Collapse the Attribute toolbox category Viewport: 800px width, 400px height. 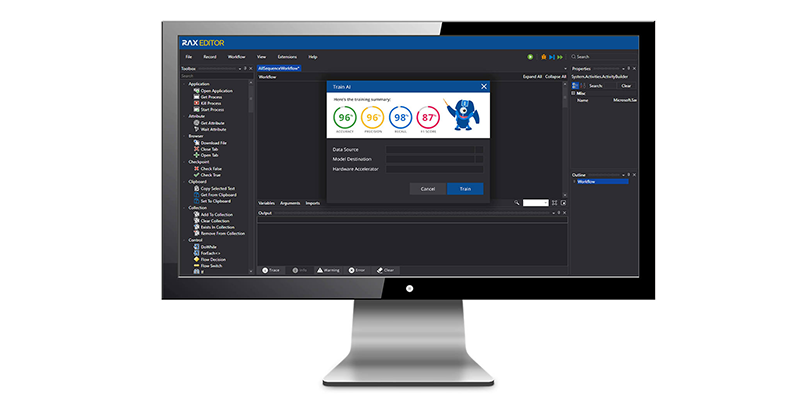pyautogui.click(x=184, y=116)
